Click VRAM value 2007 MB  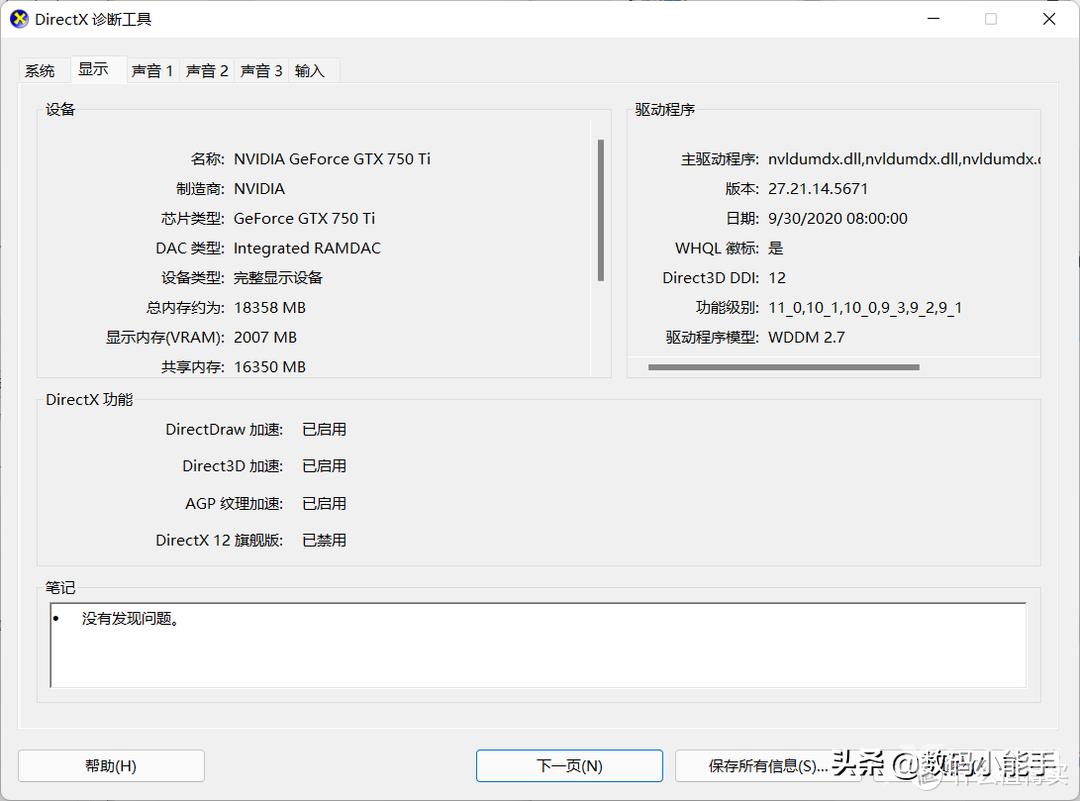265,337
